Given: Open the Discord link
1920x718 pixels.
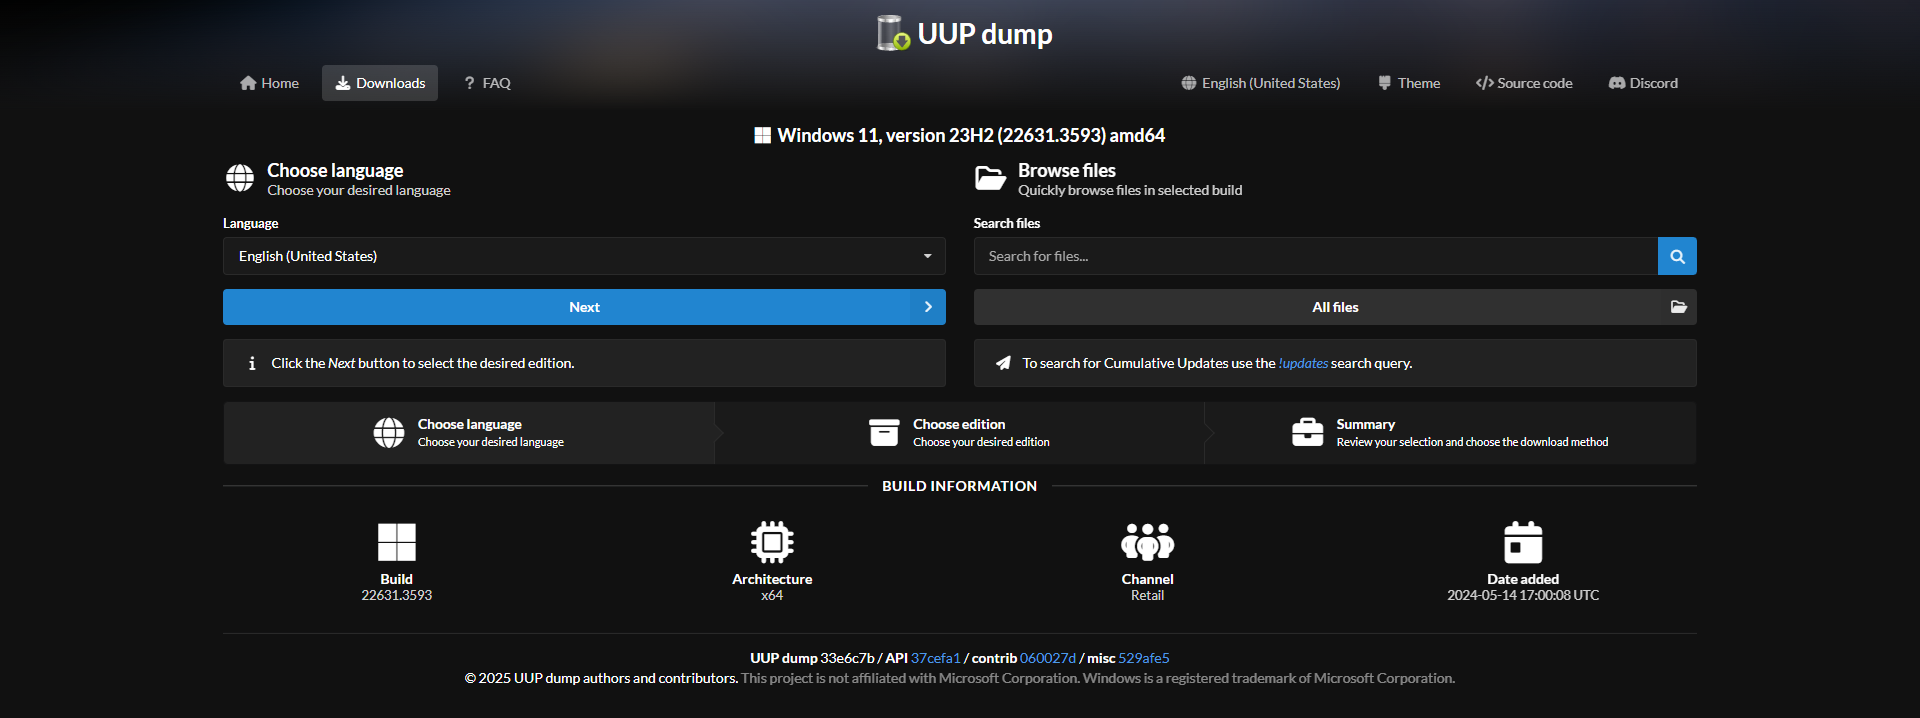Looking at the screenshot, I should point(1643,83).
